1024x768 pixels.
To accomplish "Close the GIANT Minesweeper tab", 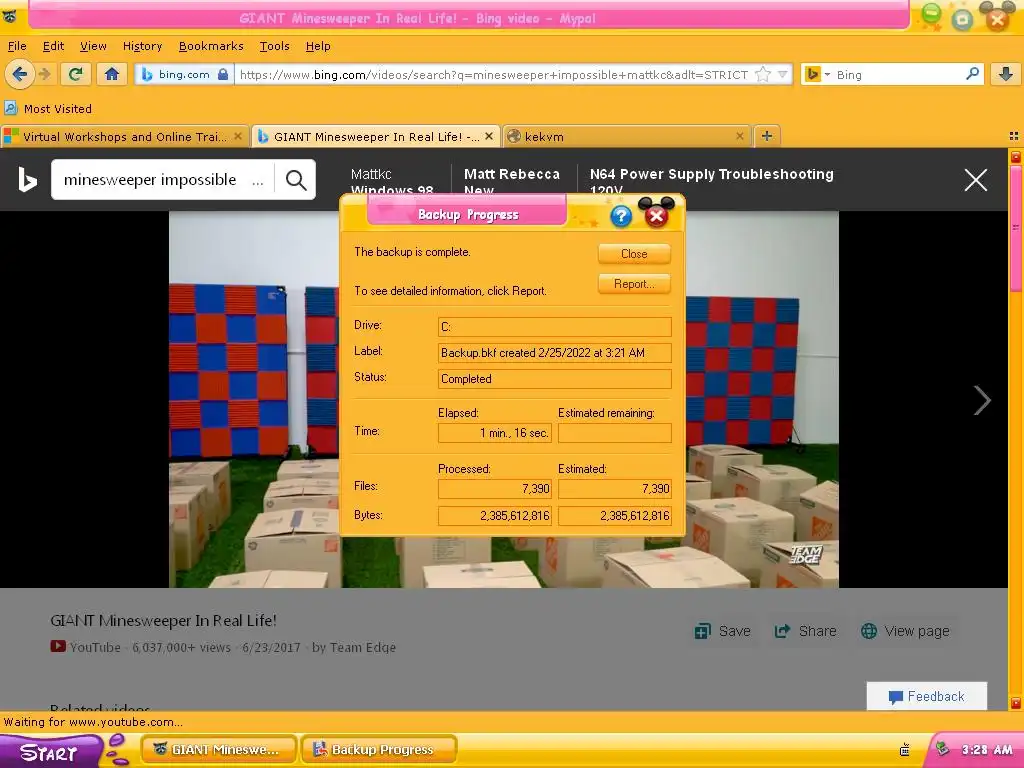I will (x=488, y=136).
